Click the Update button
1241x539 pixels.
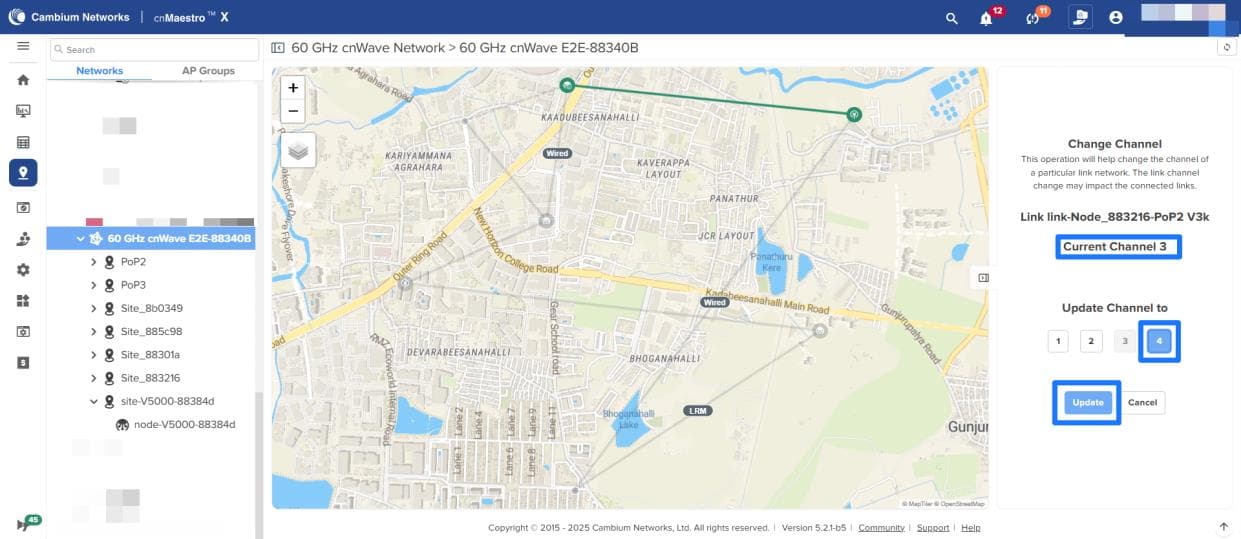pyautogui.click(x=1088, y=402)
